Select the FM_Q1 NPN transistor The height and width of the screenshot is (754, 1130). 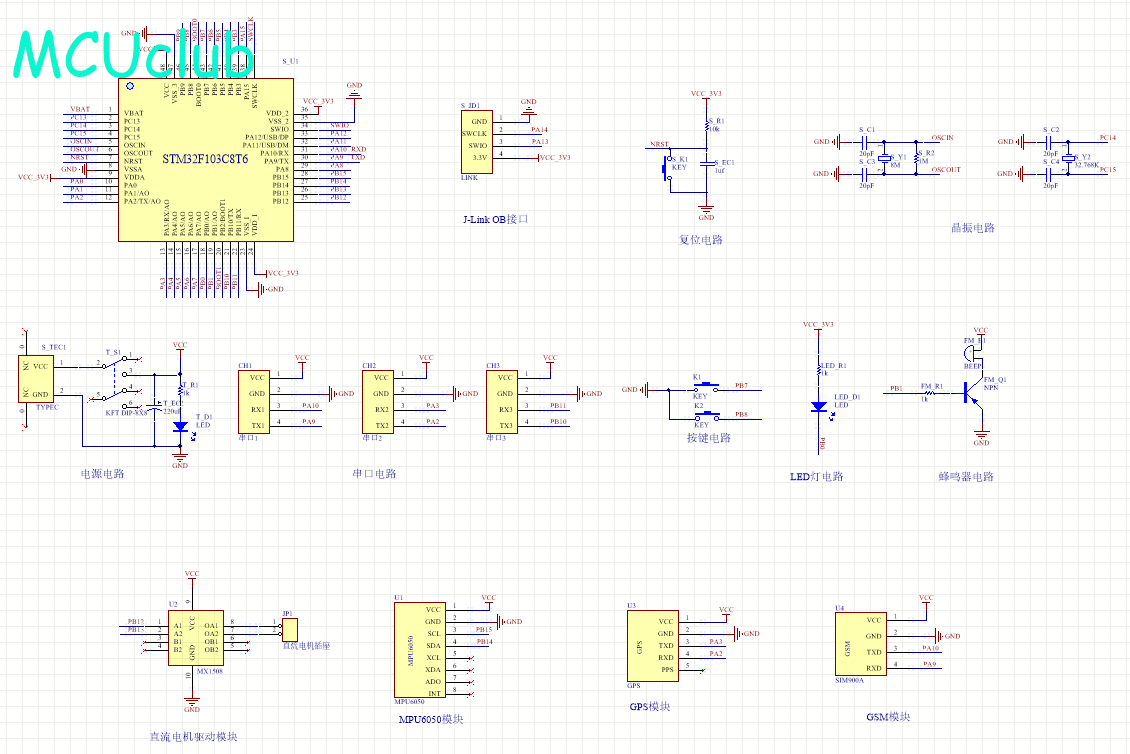[x=972, y=394]
